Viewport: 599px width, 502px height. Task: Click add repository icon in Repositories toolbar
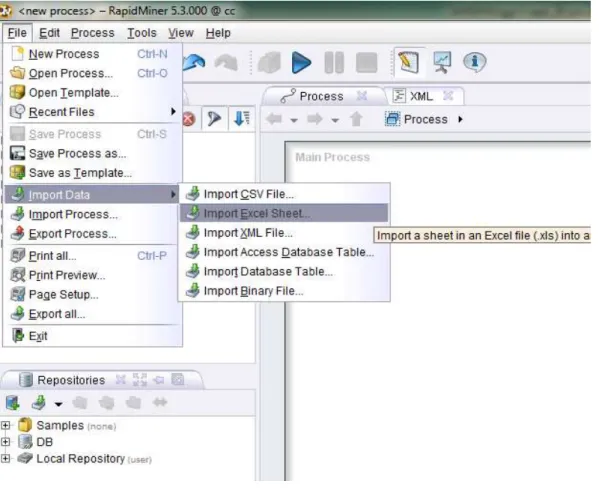pyautogui.click(x=13, y=403)
